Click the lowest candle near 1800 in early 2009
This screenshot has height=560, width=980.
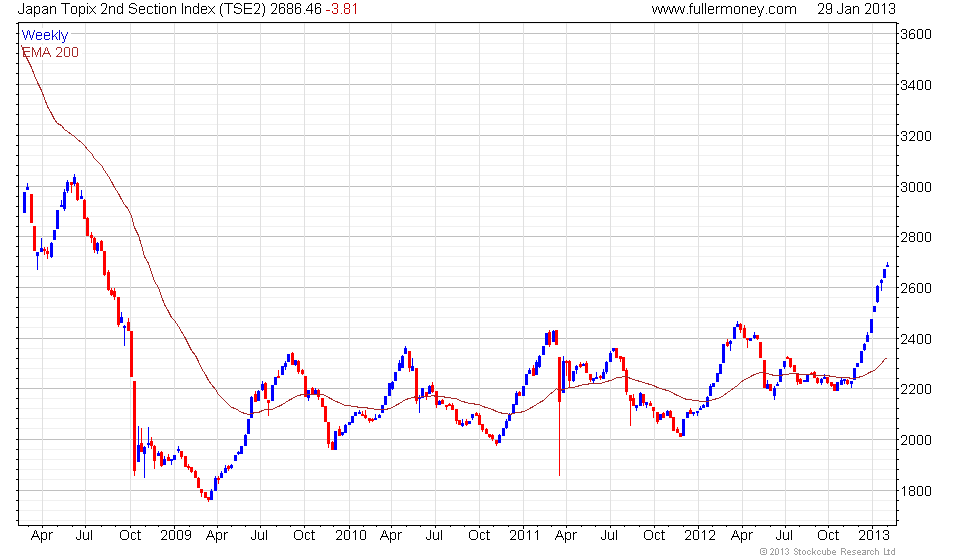pos(209,498)
